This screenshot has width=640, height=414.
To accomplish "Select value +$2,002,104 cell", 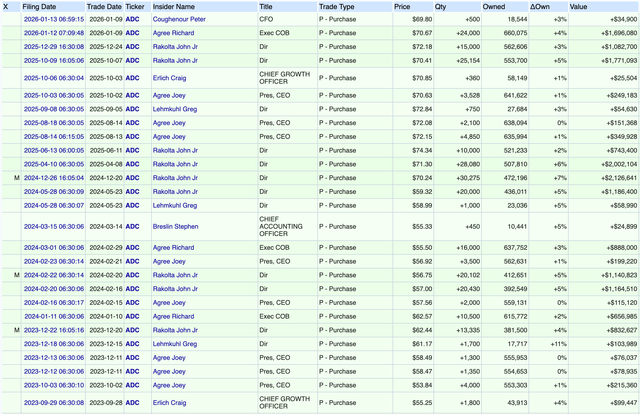I will coord(619,164).
